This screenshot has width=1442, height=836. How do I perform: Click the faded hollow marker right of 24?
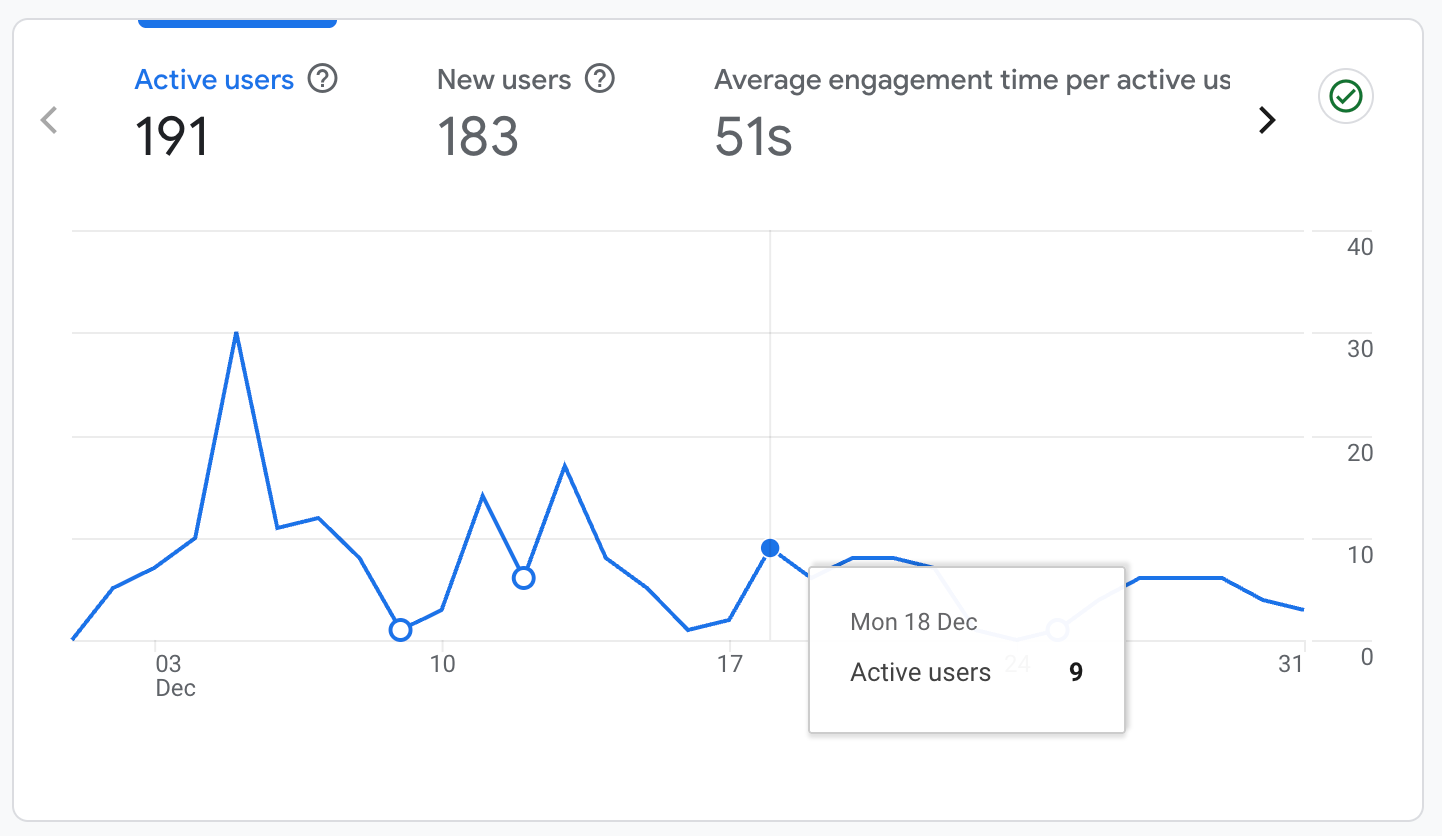pyautogui.click(x=1058, y=630)
